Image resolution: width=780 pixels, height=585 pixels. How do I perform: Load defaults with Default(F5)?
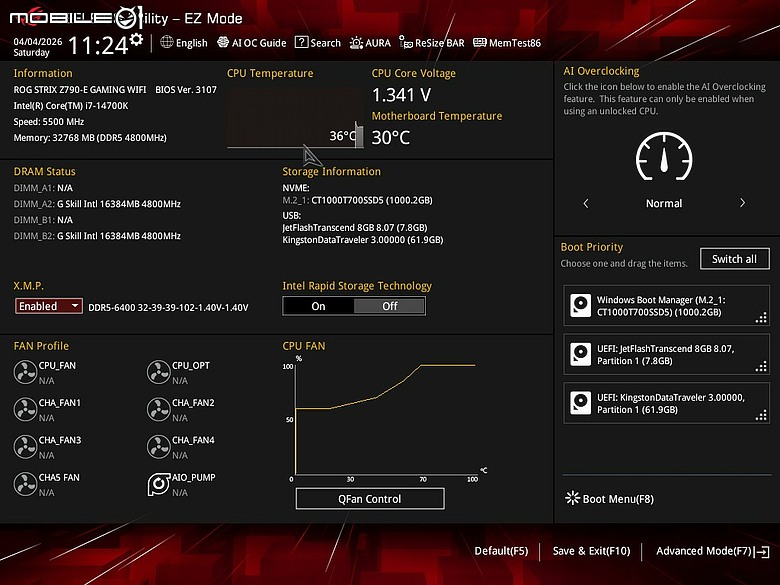click(501, 551)
